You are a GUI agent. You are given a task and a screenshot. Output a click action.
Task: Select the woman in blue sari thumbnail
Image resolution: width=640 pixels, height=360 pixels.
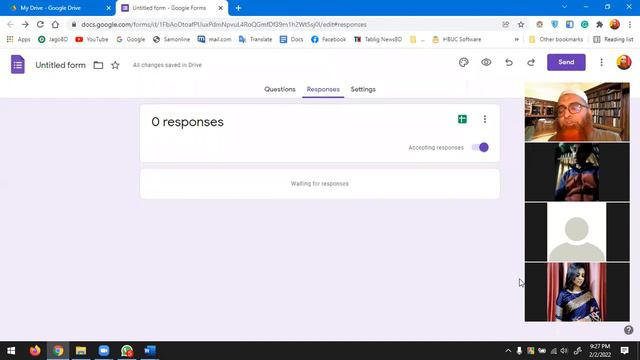pos(577,292)
